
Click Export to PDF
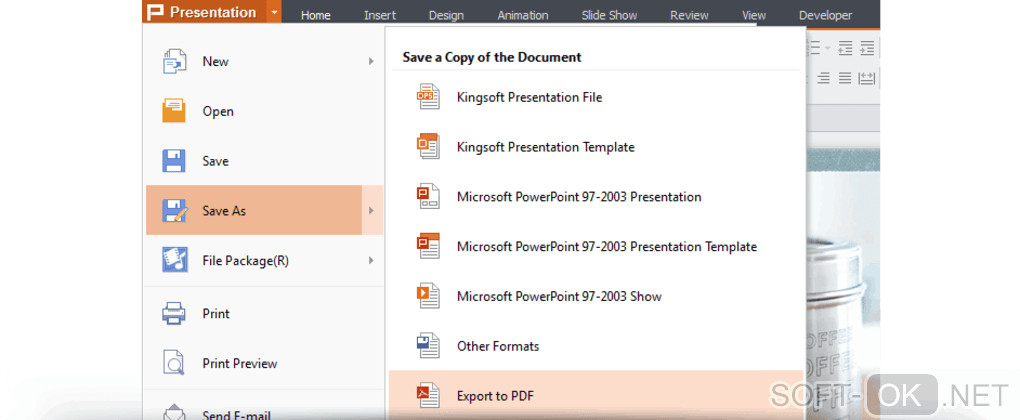(x=495, y=396)
